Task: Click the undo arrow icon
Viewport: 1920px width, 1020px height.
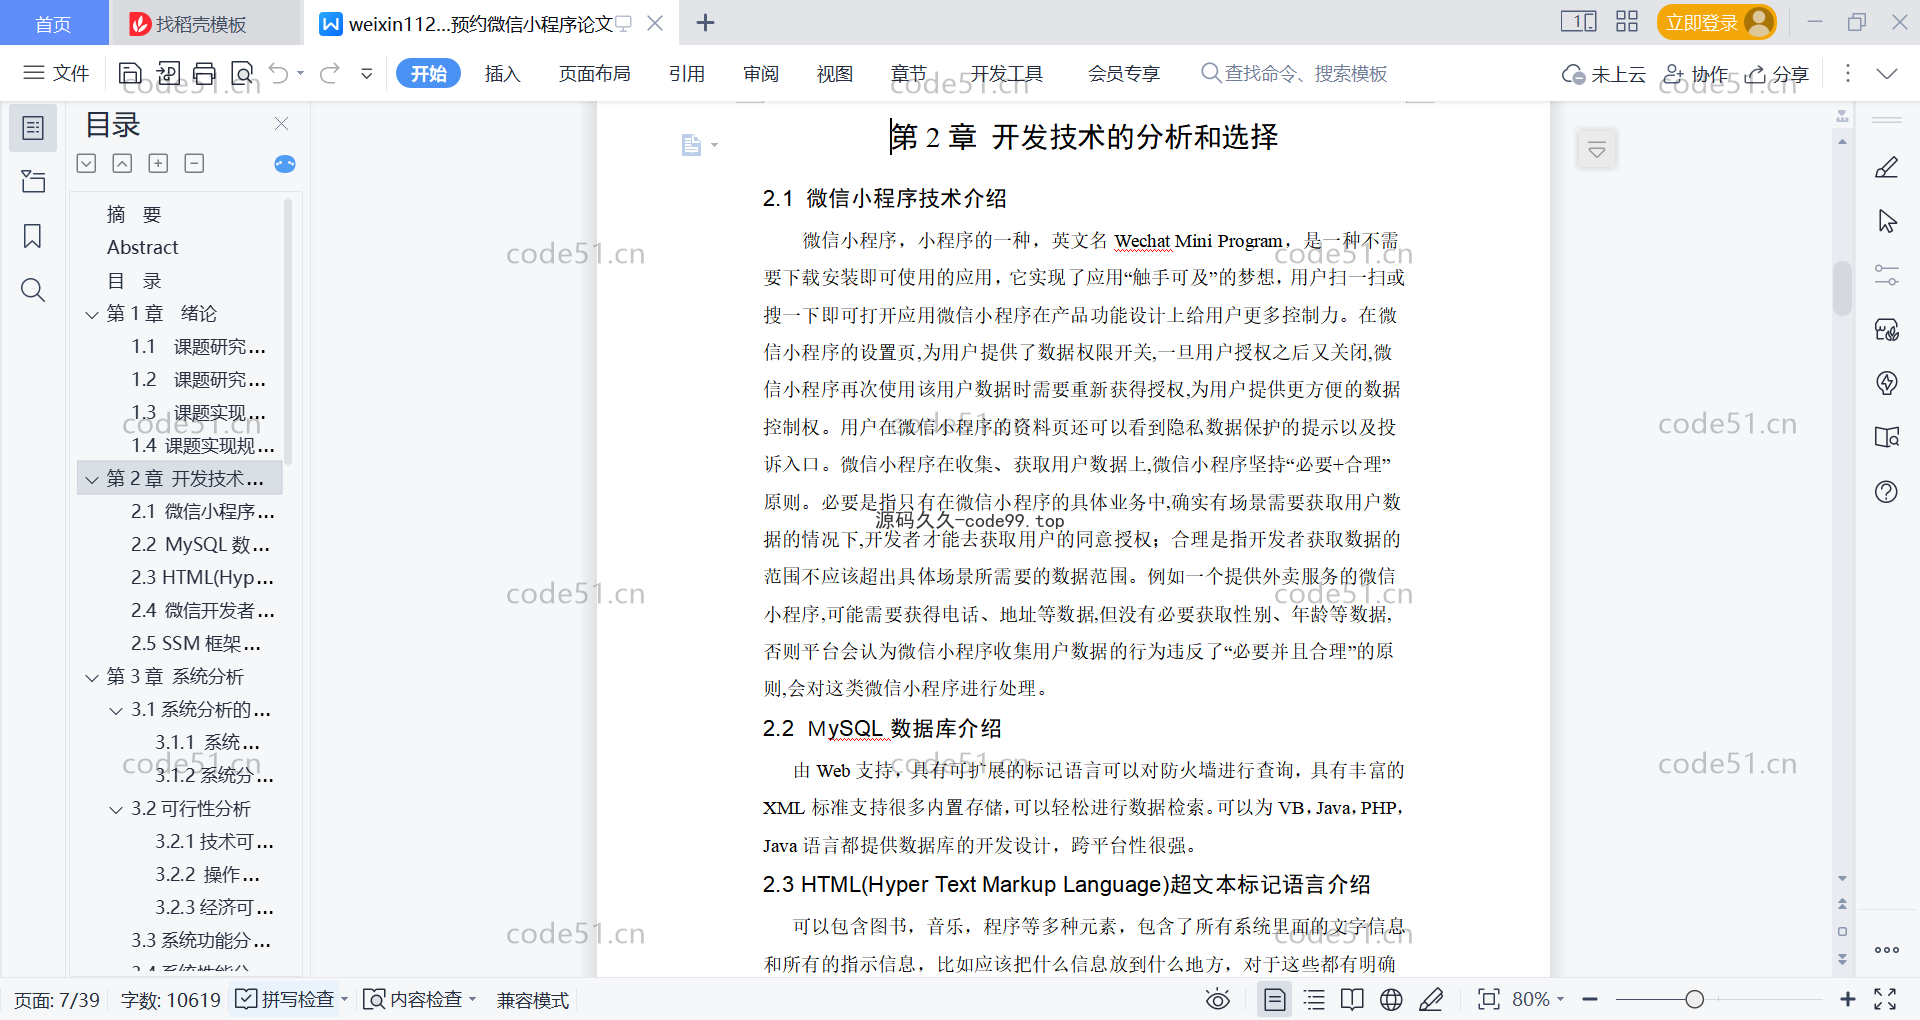Action: 279,73
